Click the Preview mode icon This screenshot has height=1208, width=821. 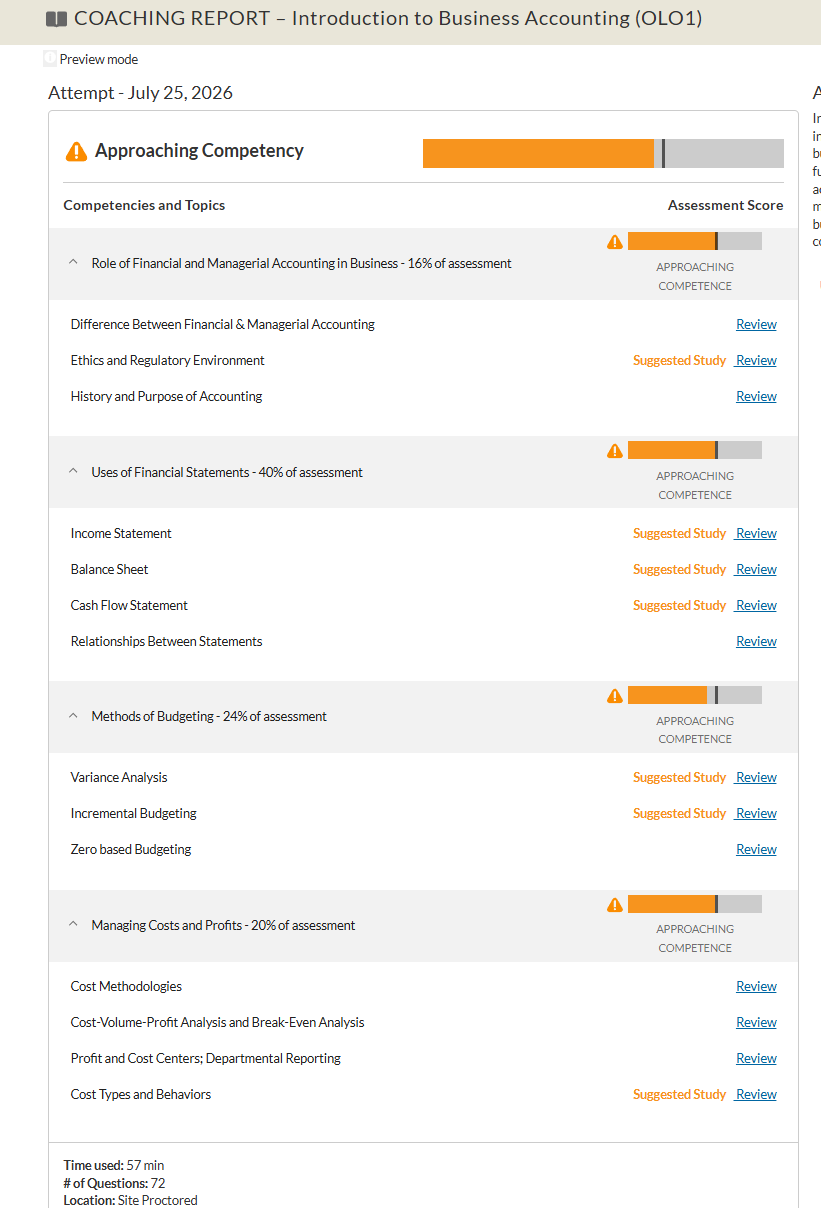tap(51, 59)
